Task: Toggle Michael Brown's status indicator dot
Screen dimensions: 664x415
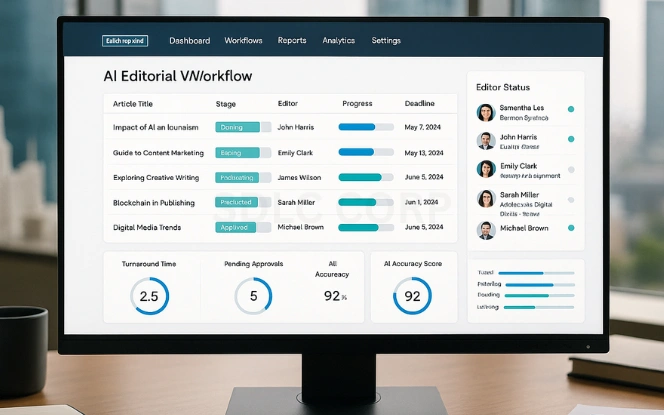Action: pos(571,228)
